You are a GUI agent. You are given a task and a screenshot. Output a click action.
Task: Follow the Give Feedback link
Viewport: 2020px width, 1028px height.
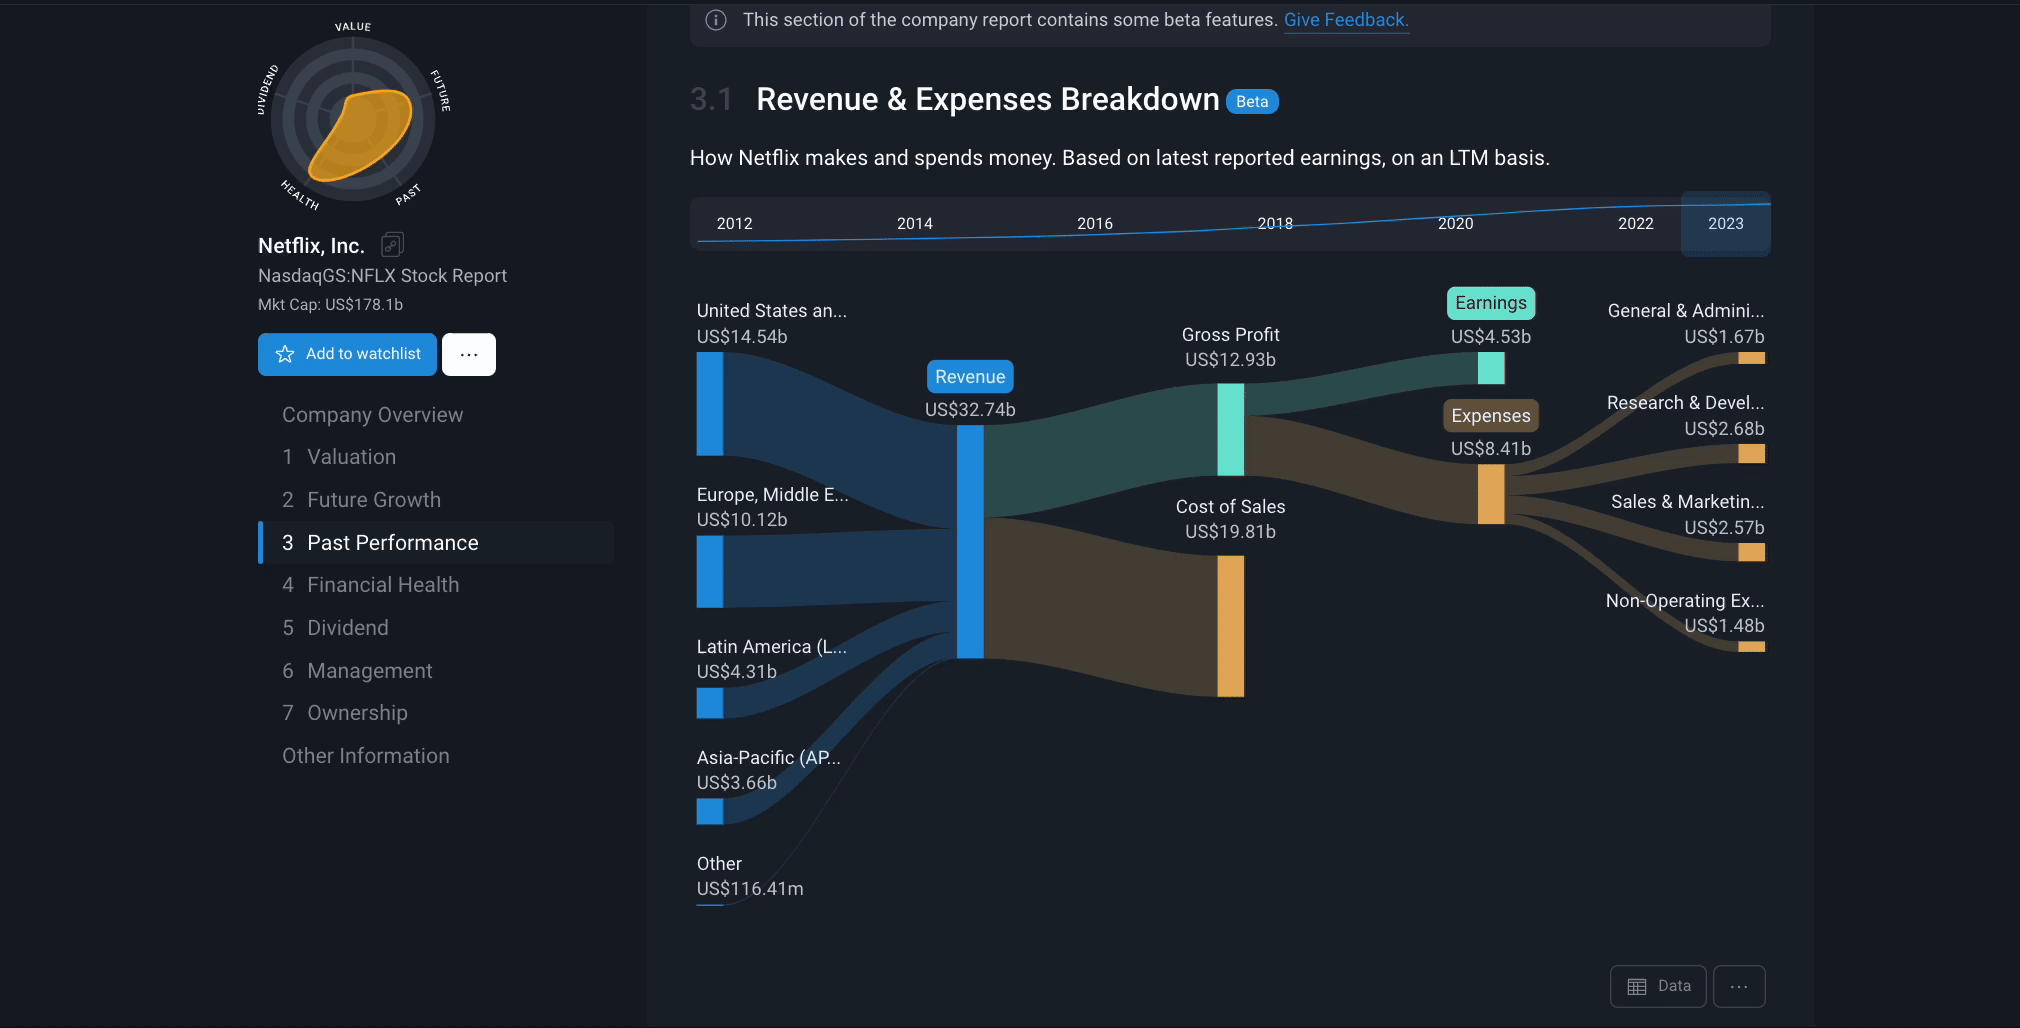[1346, 20]
